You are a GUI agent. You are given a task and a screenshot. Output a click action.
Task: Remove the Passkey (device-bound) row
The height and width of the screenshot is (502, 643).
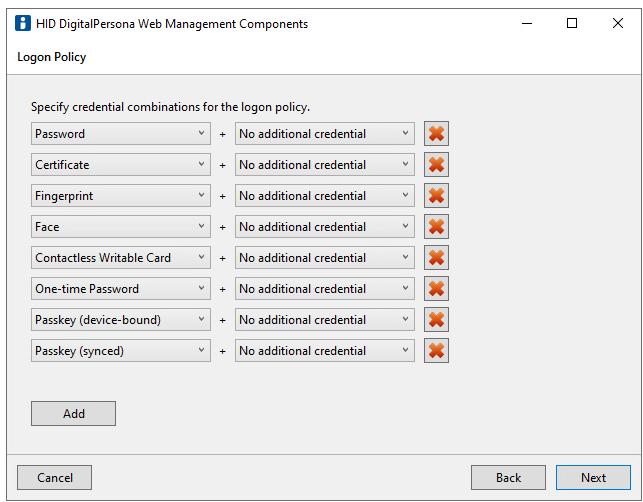pos(436,320)
